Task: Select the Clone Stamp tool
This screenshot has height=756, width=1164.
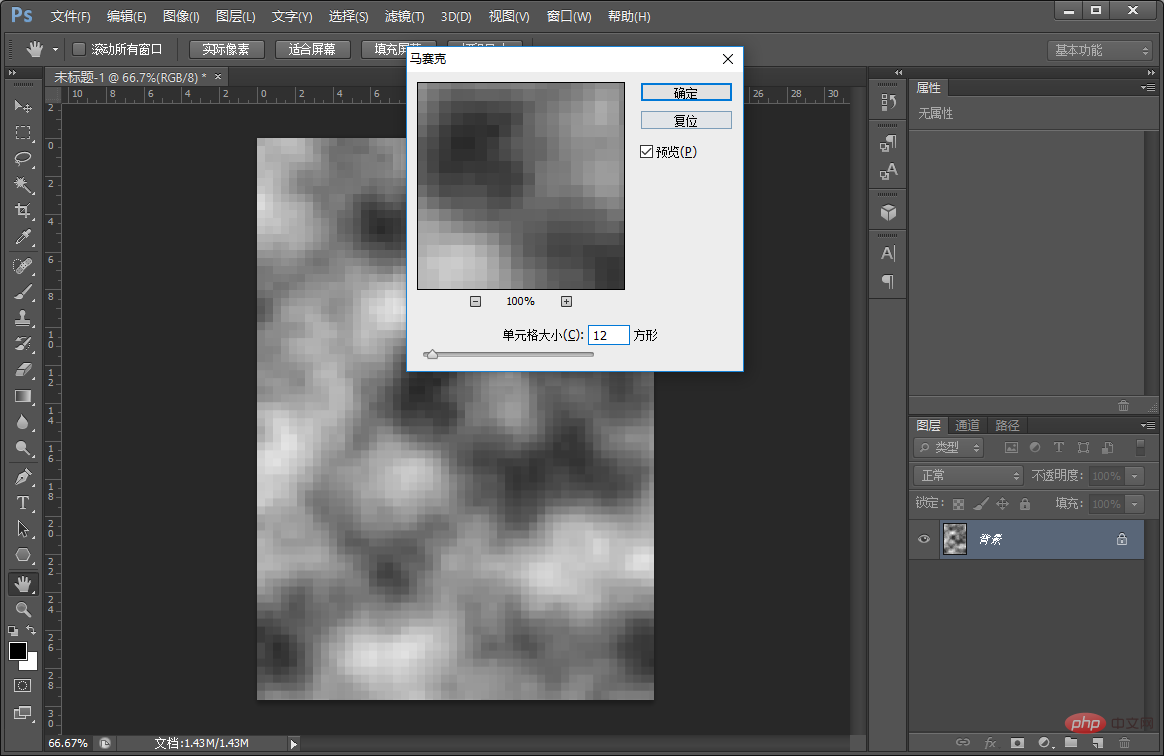Action: (x=23, y=318)
